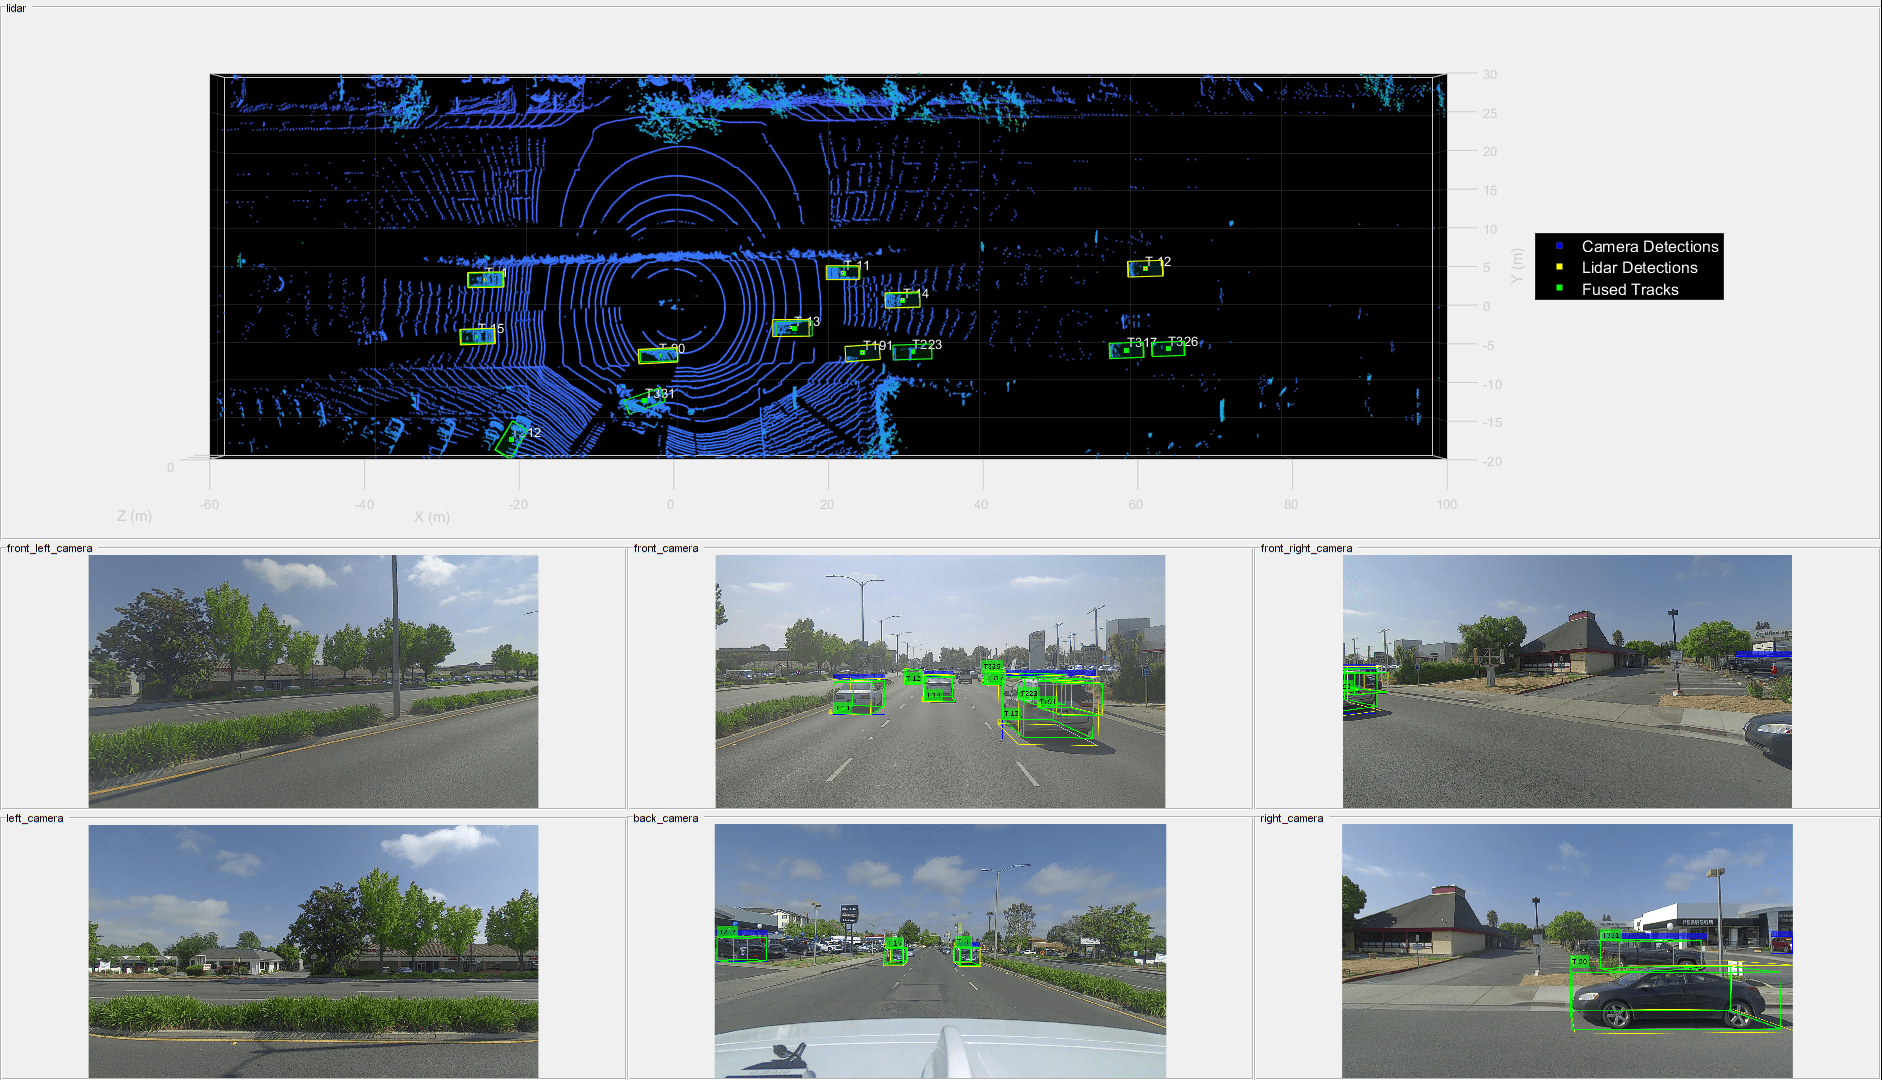
Task: Click the Y (m) axis label
Action: [1517, 266]
